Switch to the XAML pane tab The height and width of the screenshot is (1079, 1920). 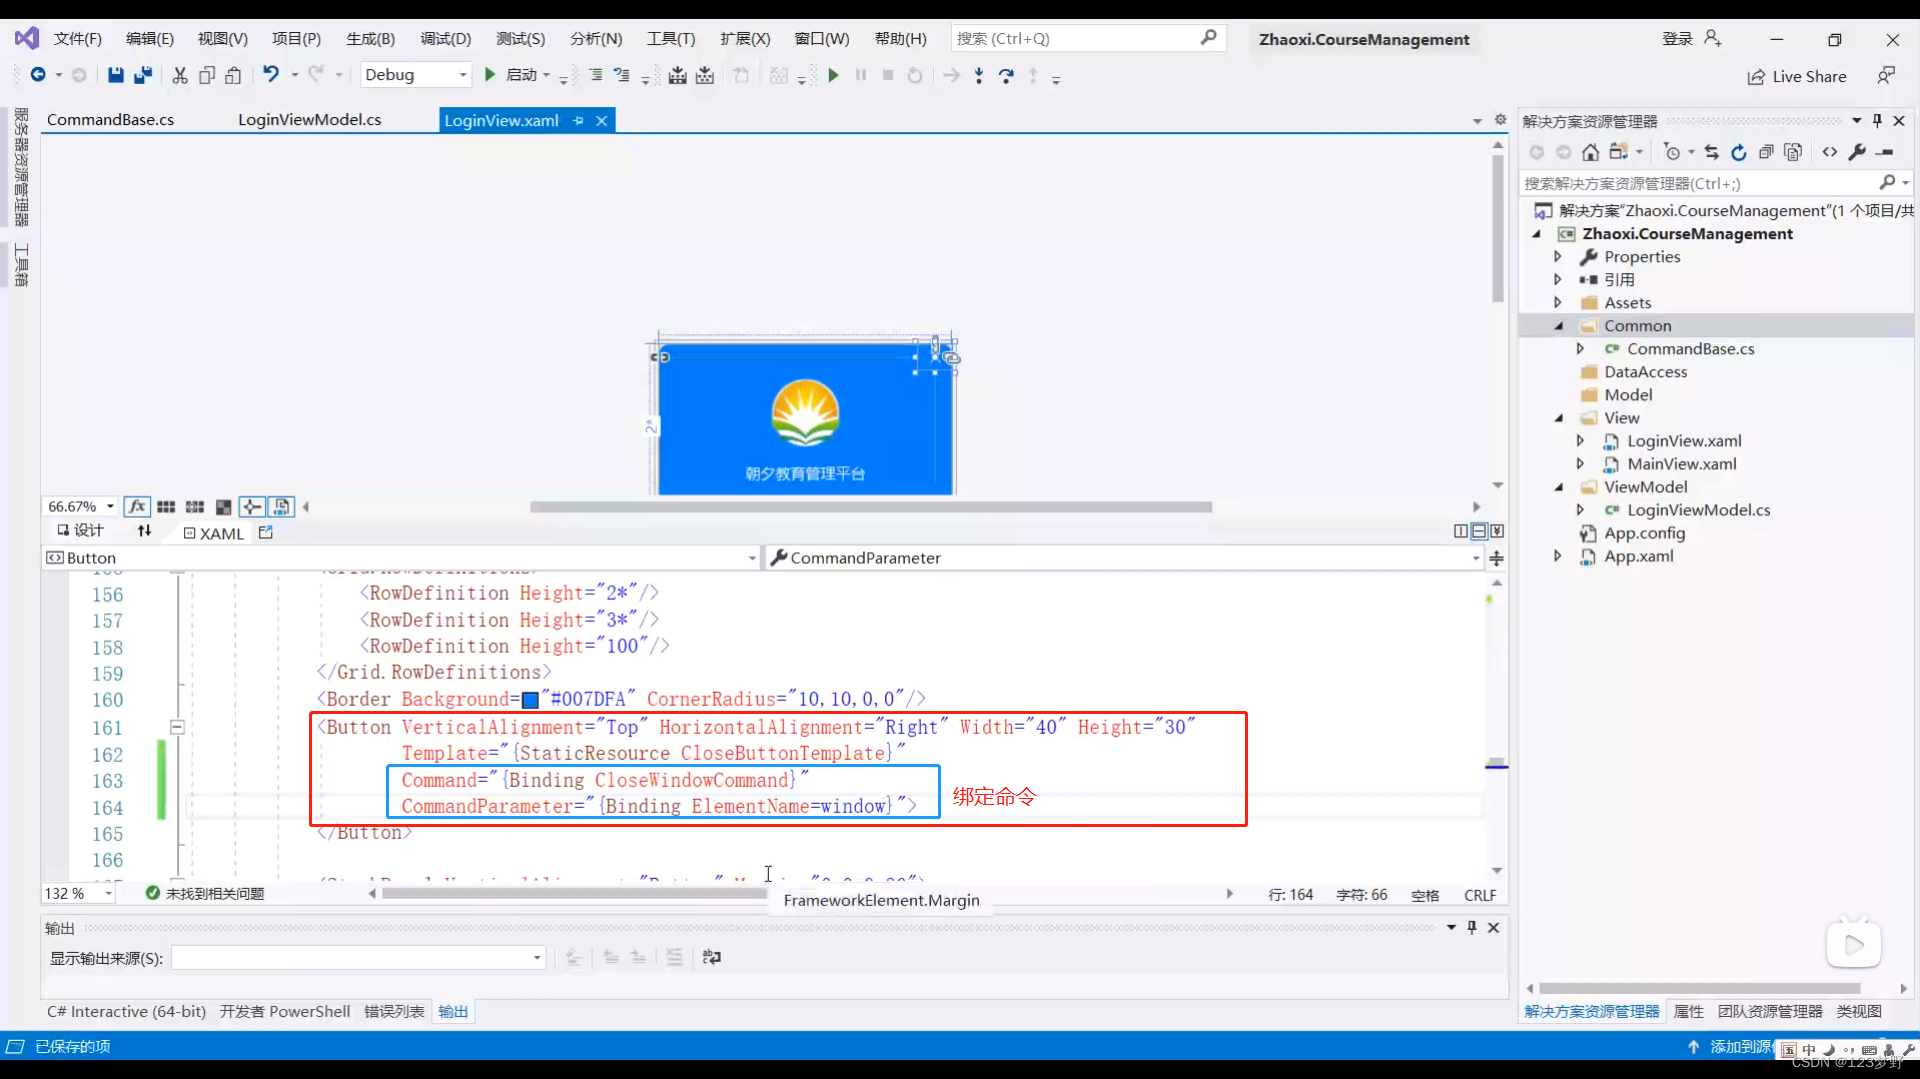click(x=213, y=533)
